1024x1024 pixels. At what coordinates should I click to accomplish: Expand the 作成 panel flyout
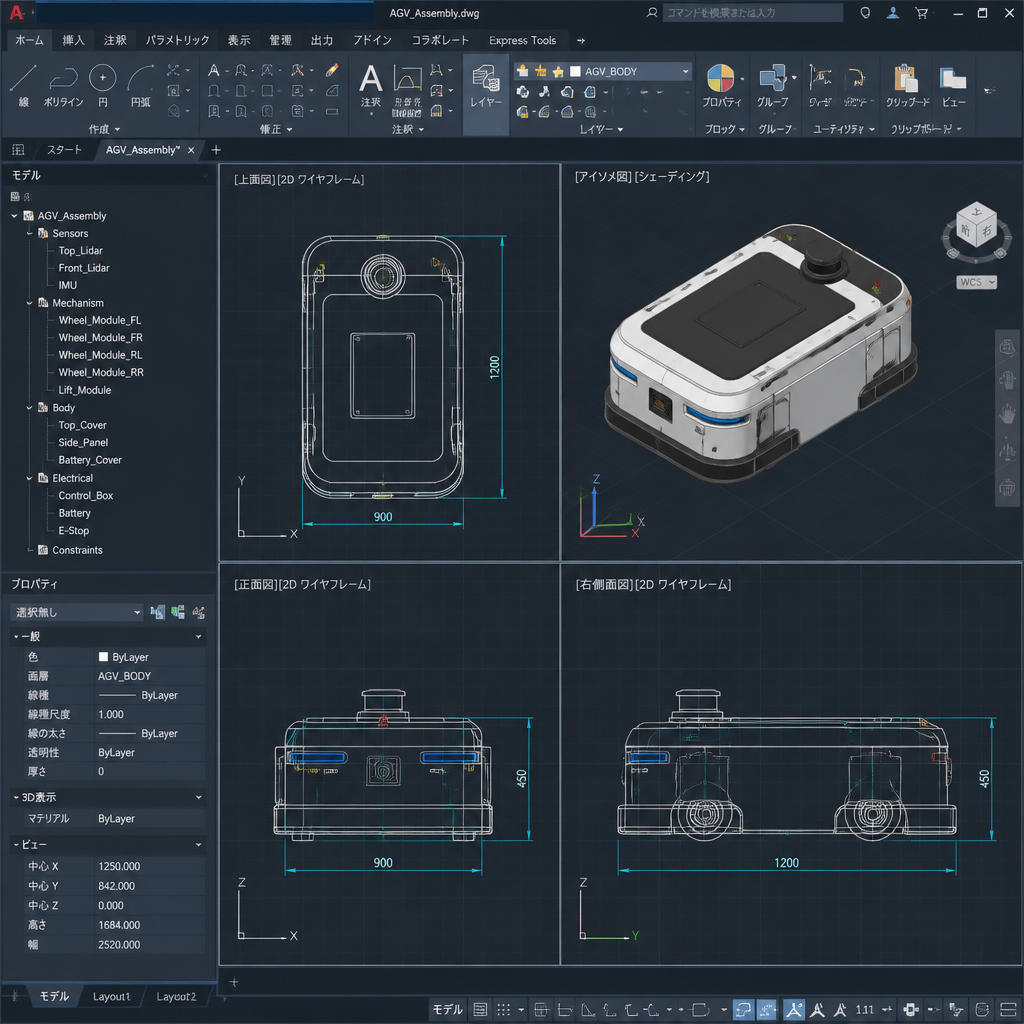coord(104,129)
